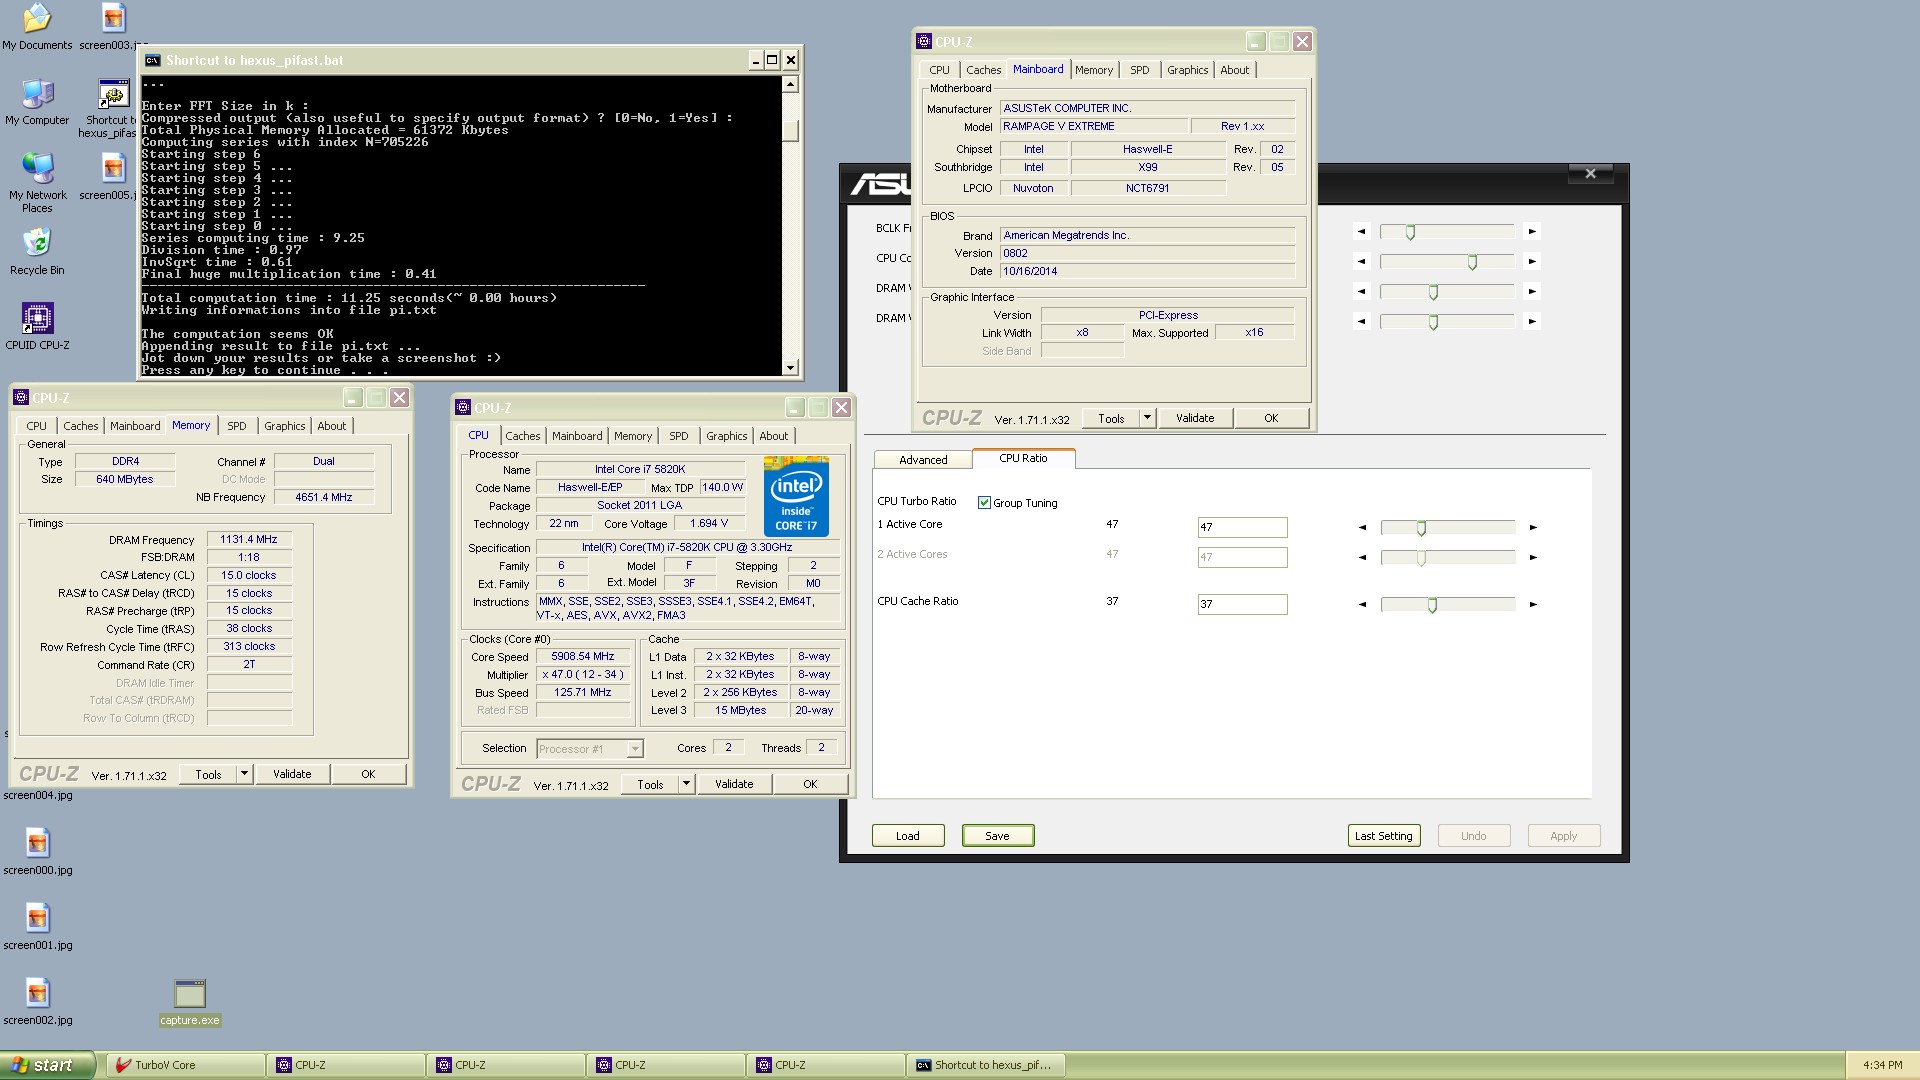
Task: Switch to Mainboard tab in Memory CPU-Z window
Action: (x=135, y=426)
